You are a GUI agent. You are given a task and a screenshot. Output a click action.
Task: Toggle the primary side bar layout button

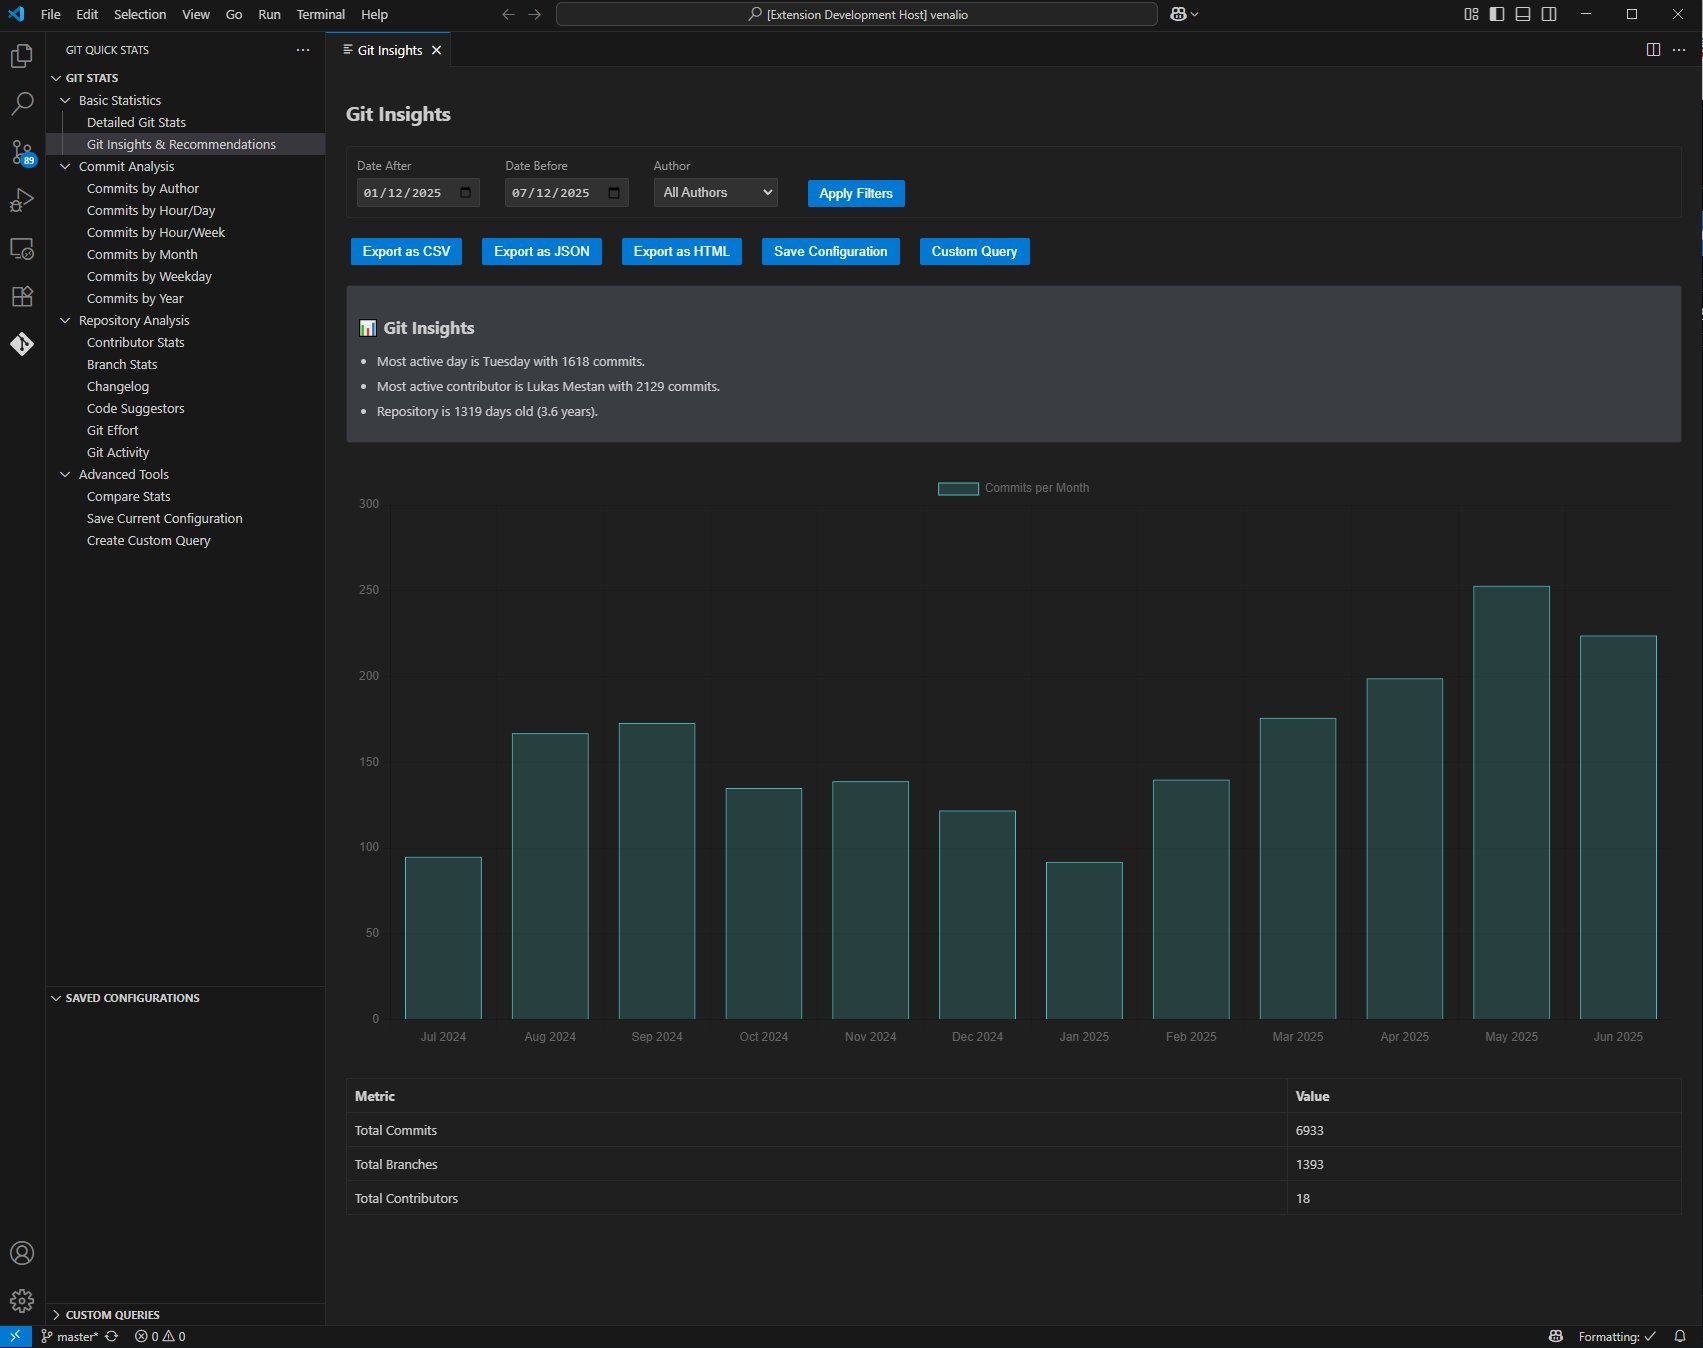(x=1497, y=14)
